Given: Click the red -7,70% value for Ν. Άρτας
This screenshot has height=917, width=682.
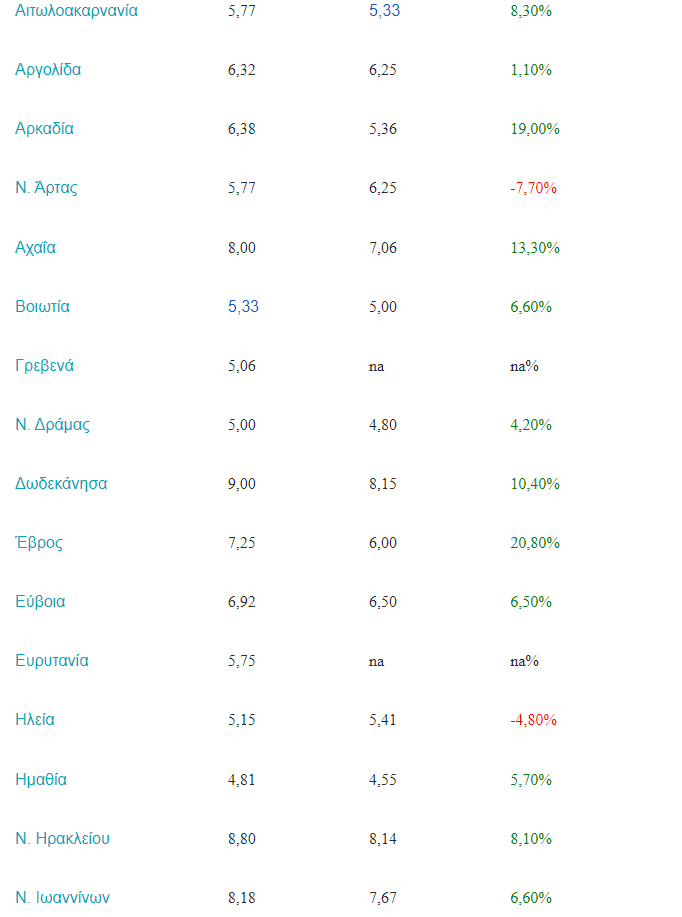Looking at the screenshot, I should [533, 188].
